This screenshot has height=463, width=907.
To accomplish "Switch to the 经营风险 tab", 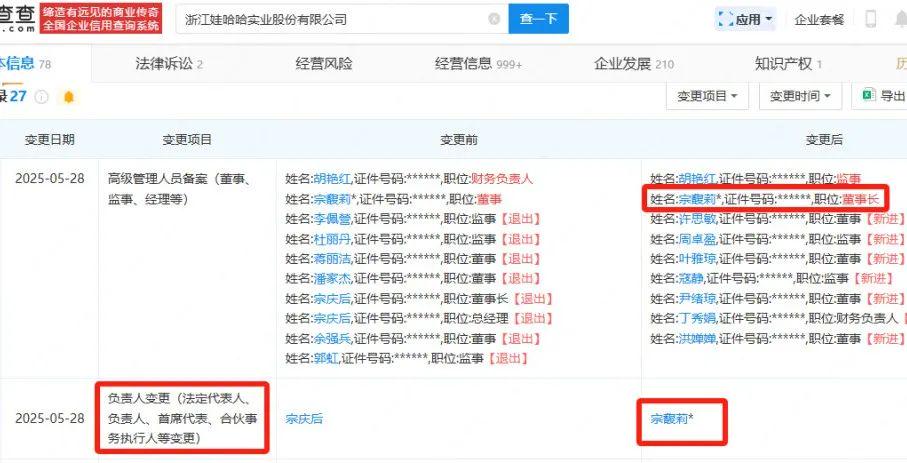I will tap(324, 64).
